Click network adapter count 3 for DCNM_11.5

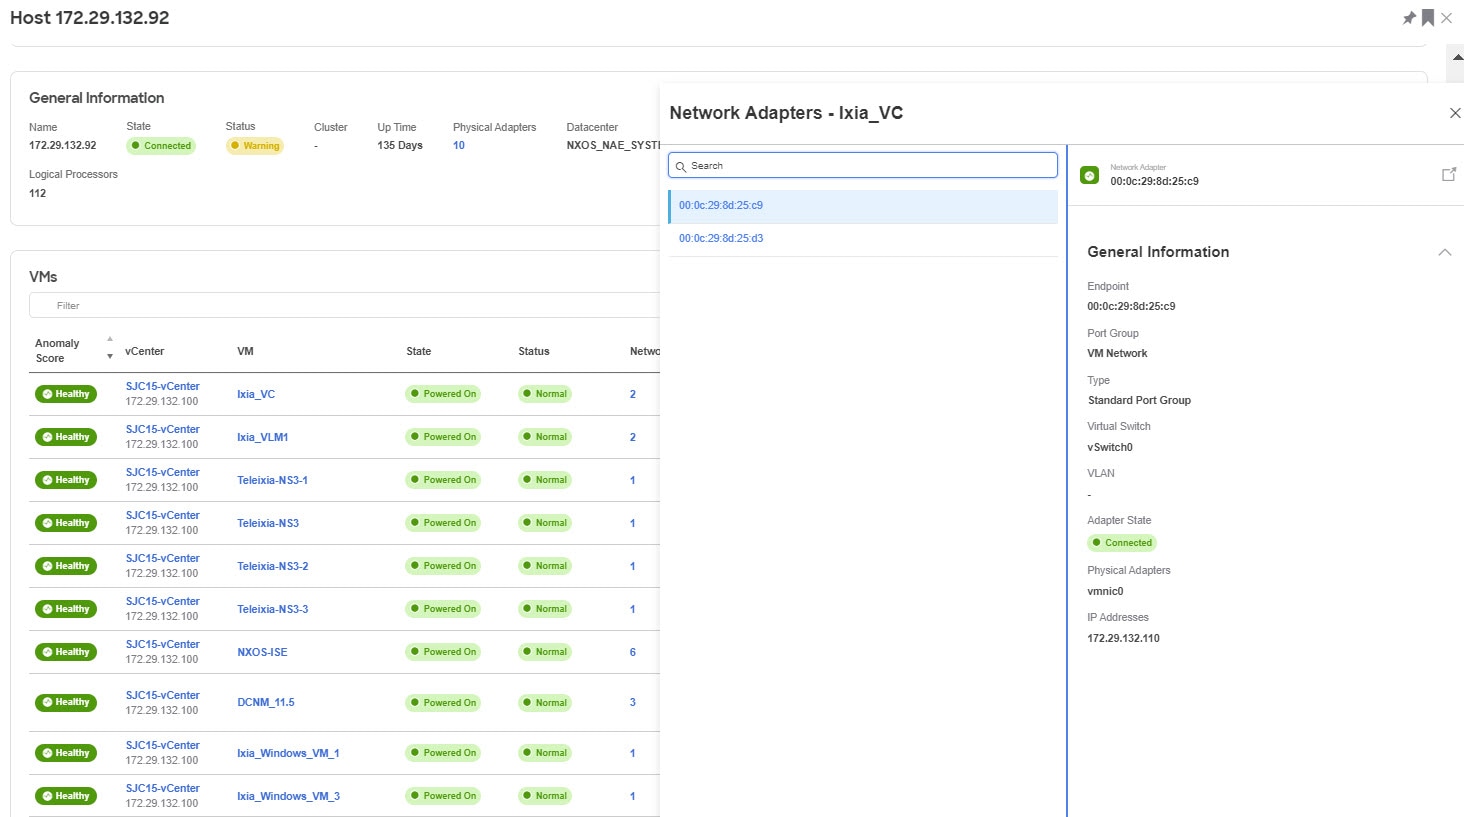(633, 702)
